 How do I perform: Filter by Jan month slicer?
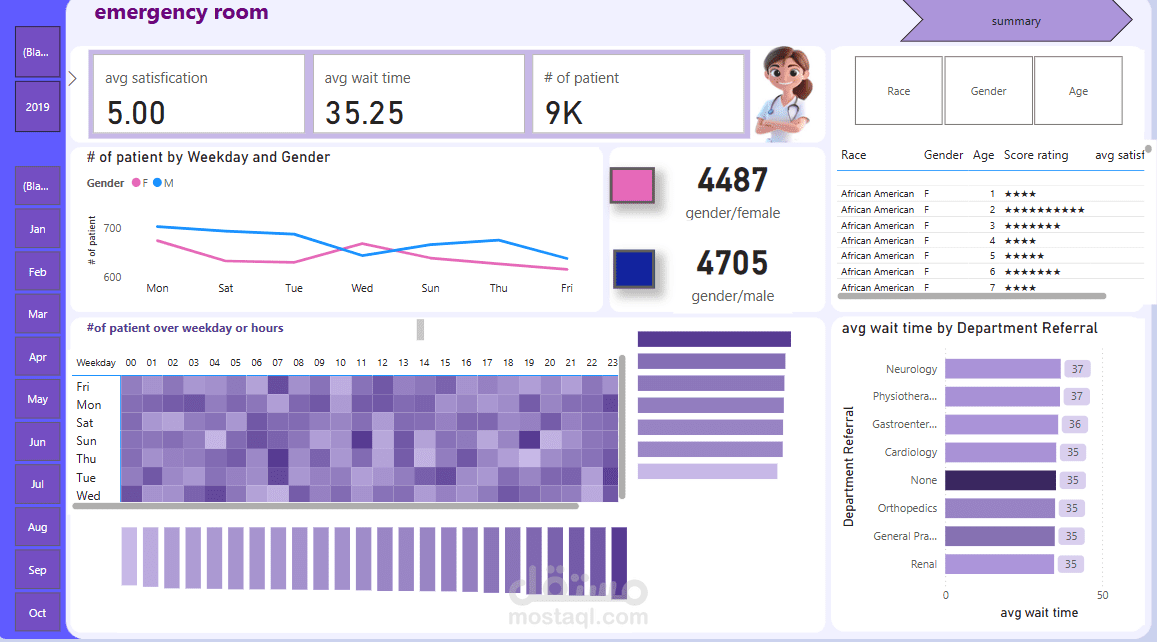[x=38, y=229]
